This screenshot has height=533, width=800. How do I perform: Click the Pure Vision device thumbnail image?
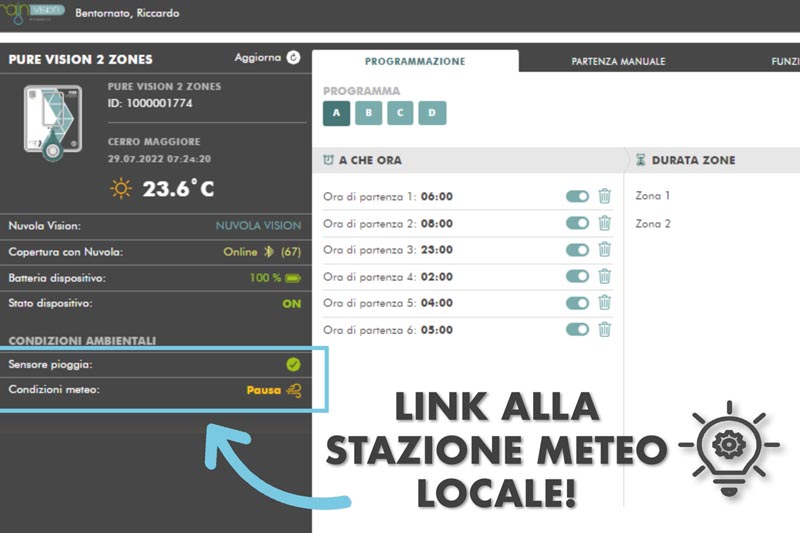[52, 122]
